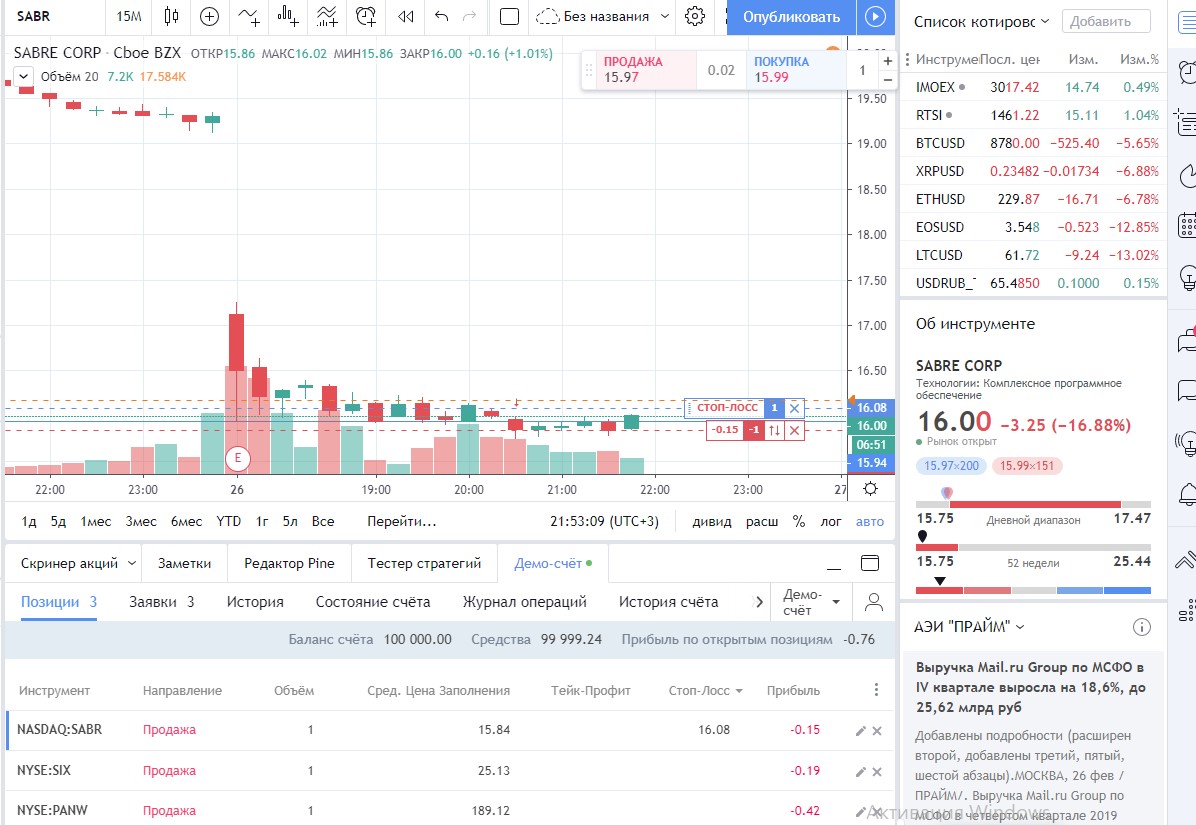The width and height of the screenshot is (1196, 825).
Task: Click the compare or add symbol icon
Action: 209,16
